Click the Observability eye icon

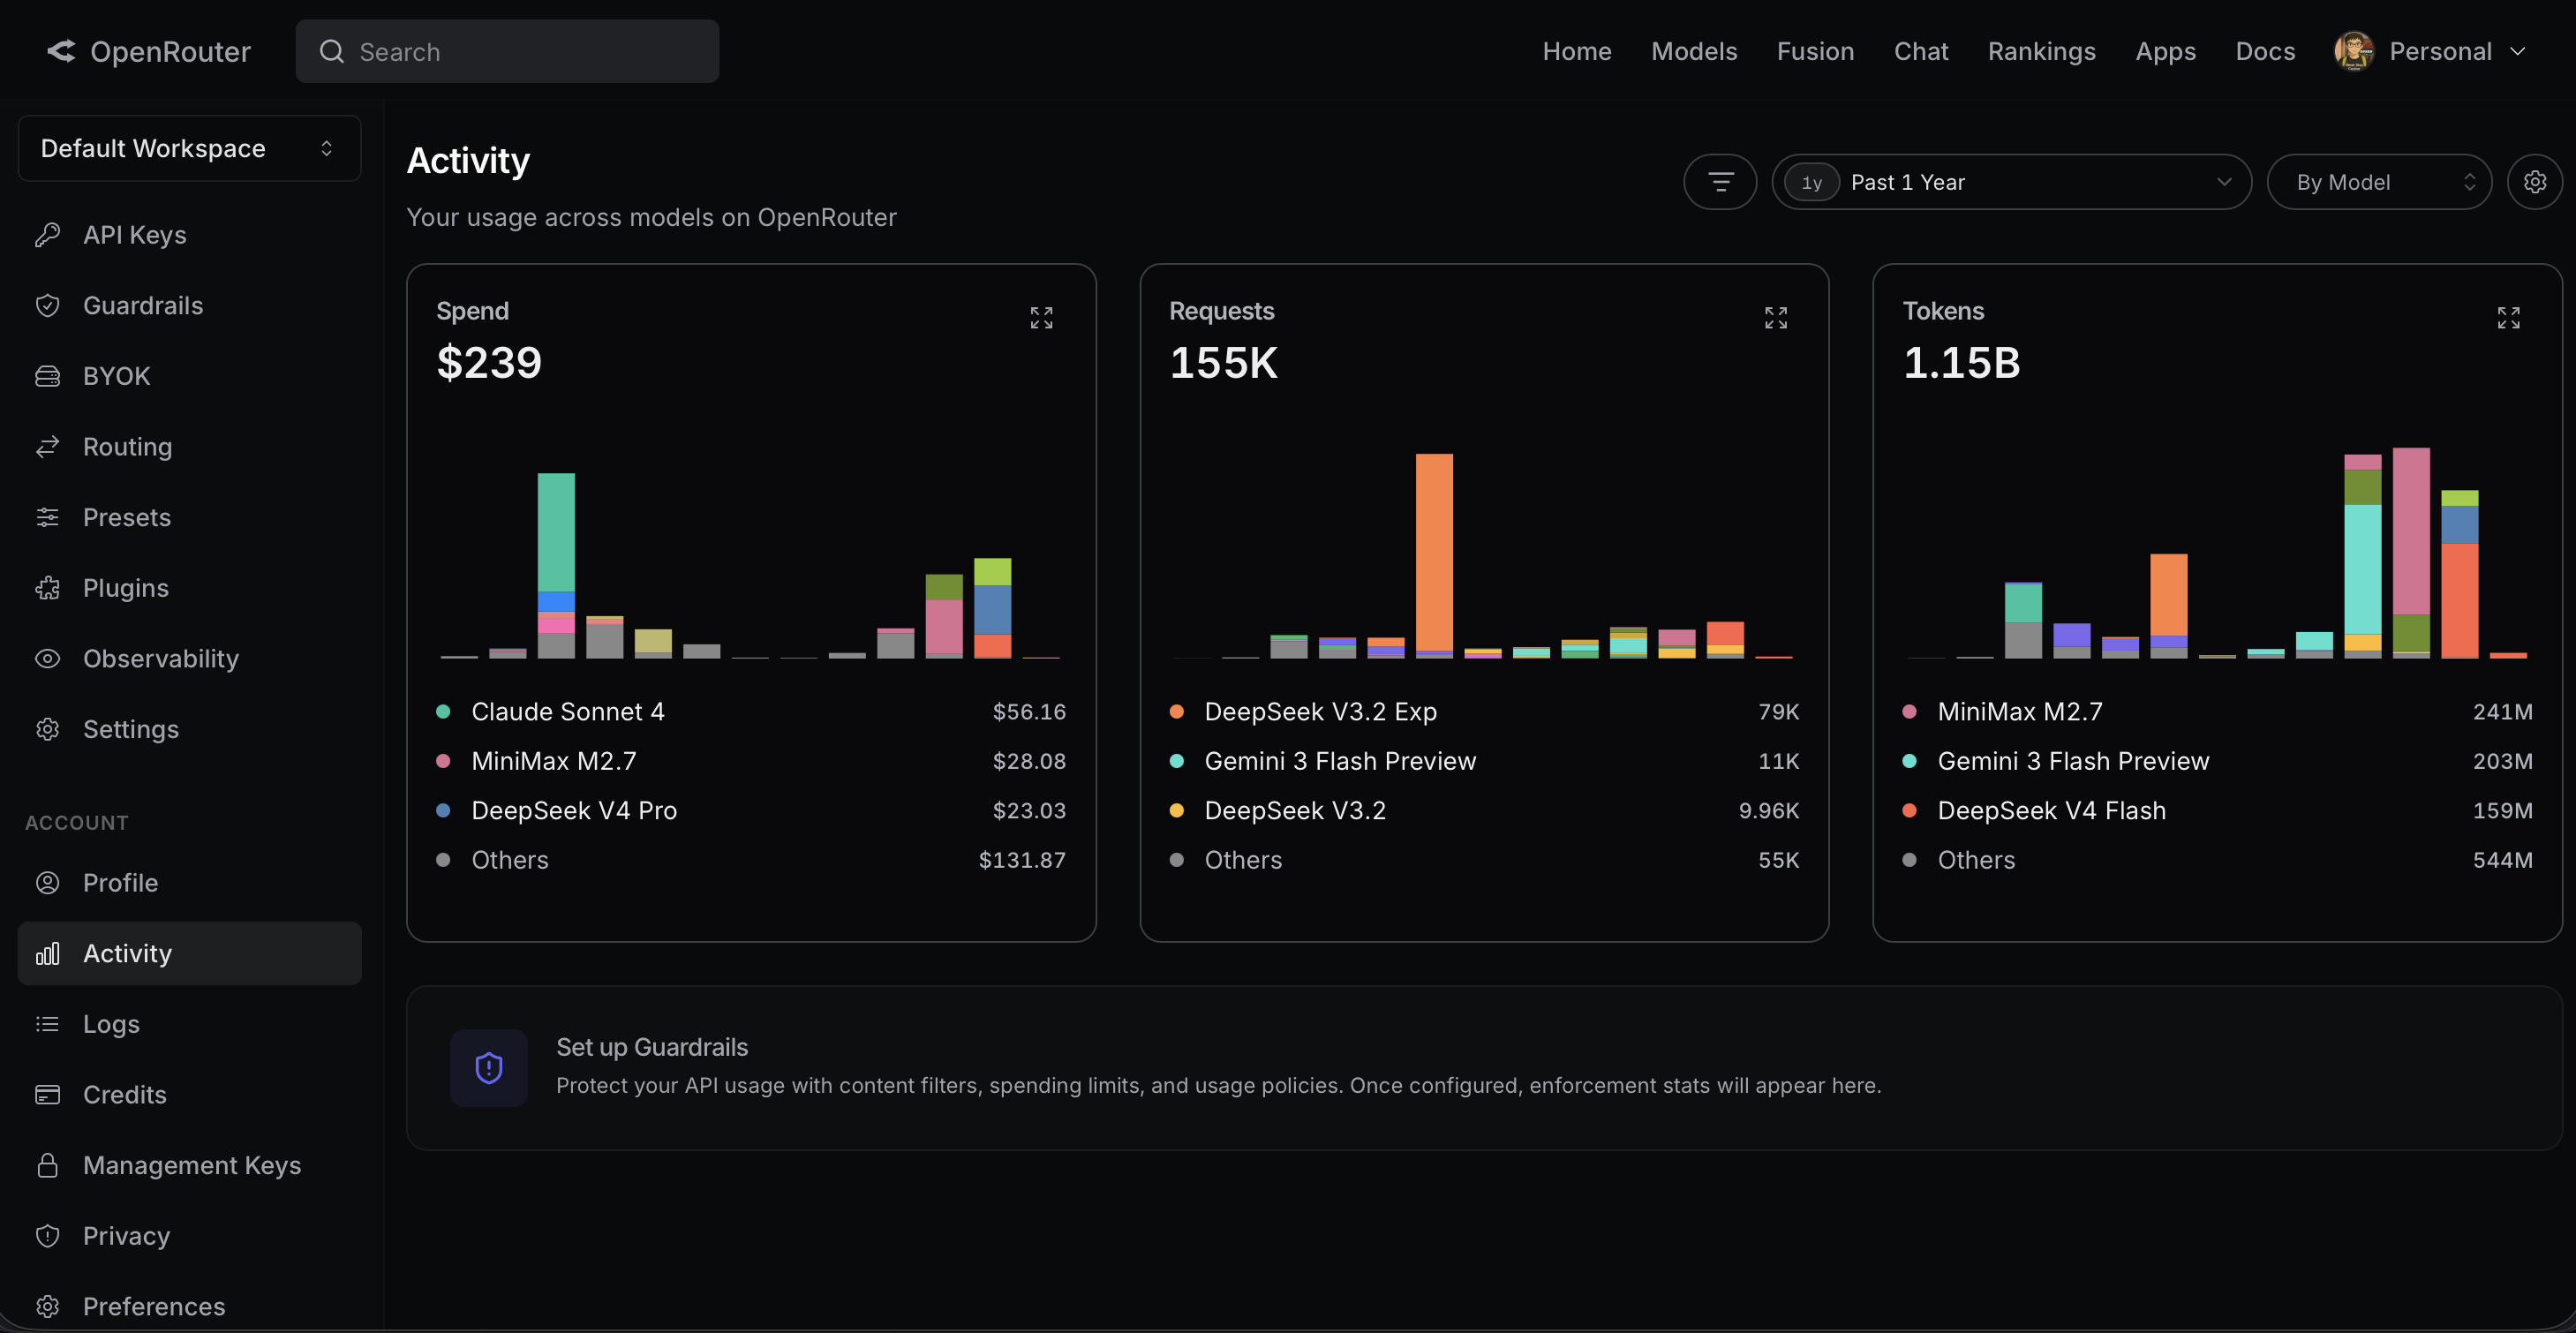(47, 658)
